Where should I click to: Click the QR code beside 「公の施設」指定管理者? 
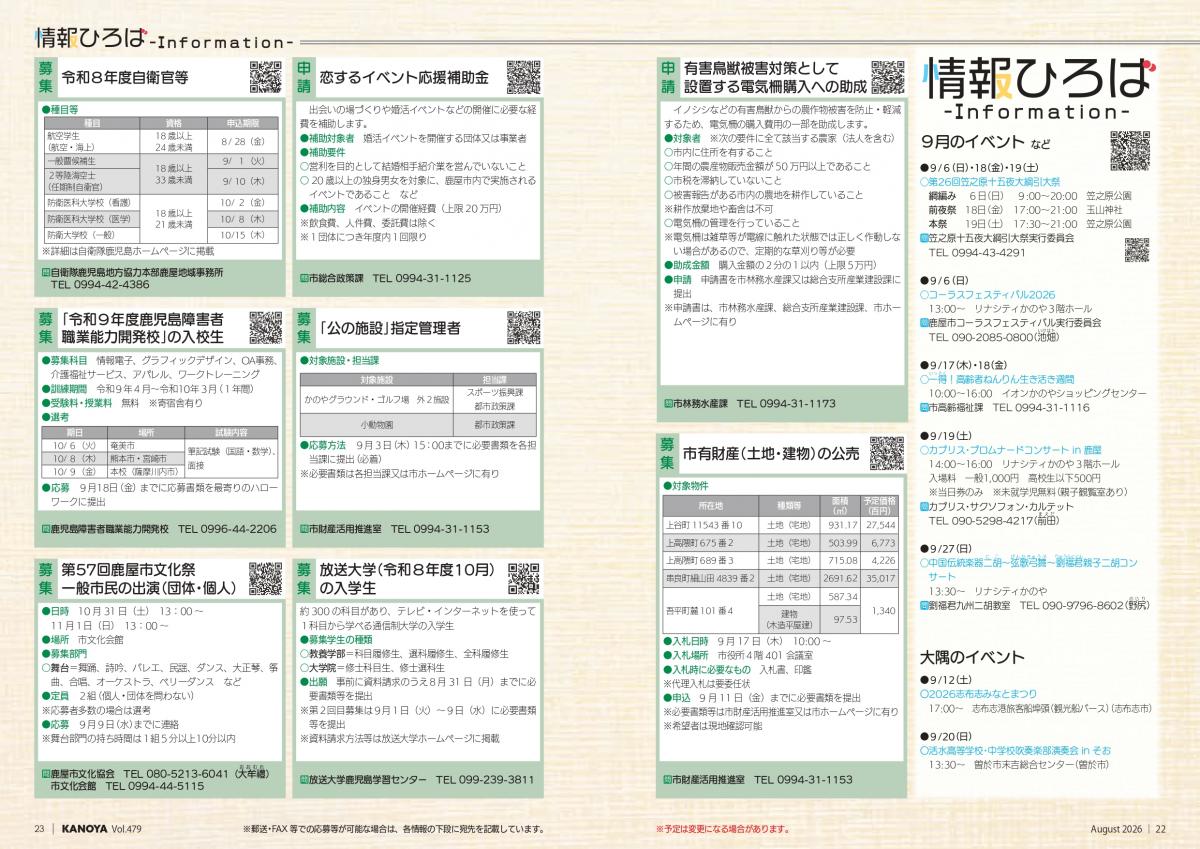[523, 327]
